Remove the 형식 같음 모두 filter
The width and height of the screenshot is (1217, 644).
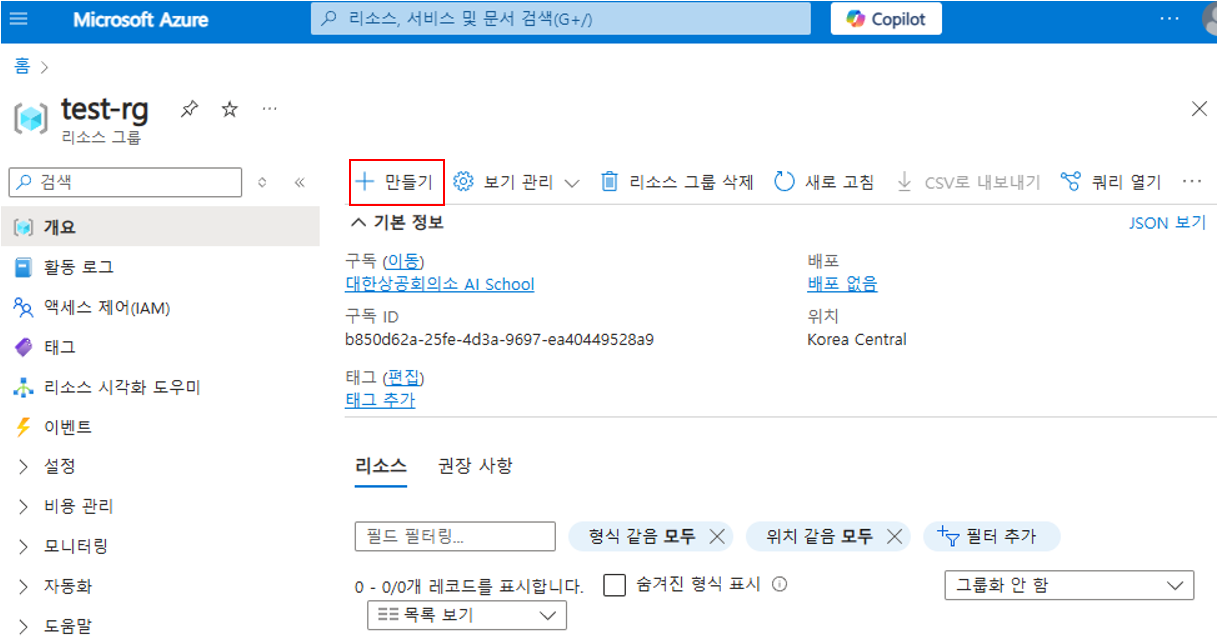(716, 536)
